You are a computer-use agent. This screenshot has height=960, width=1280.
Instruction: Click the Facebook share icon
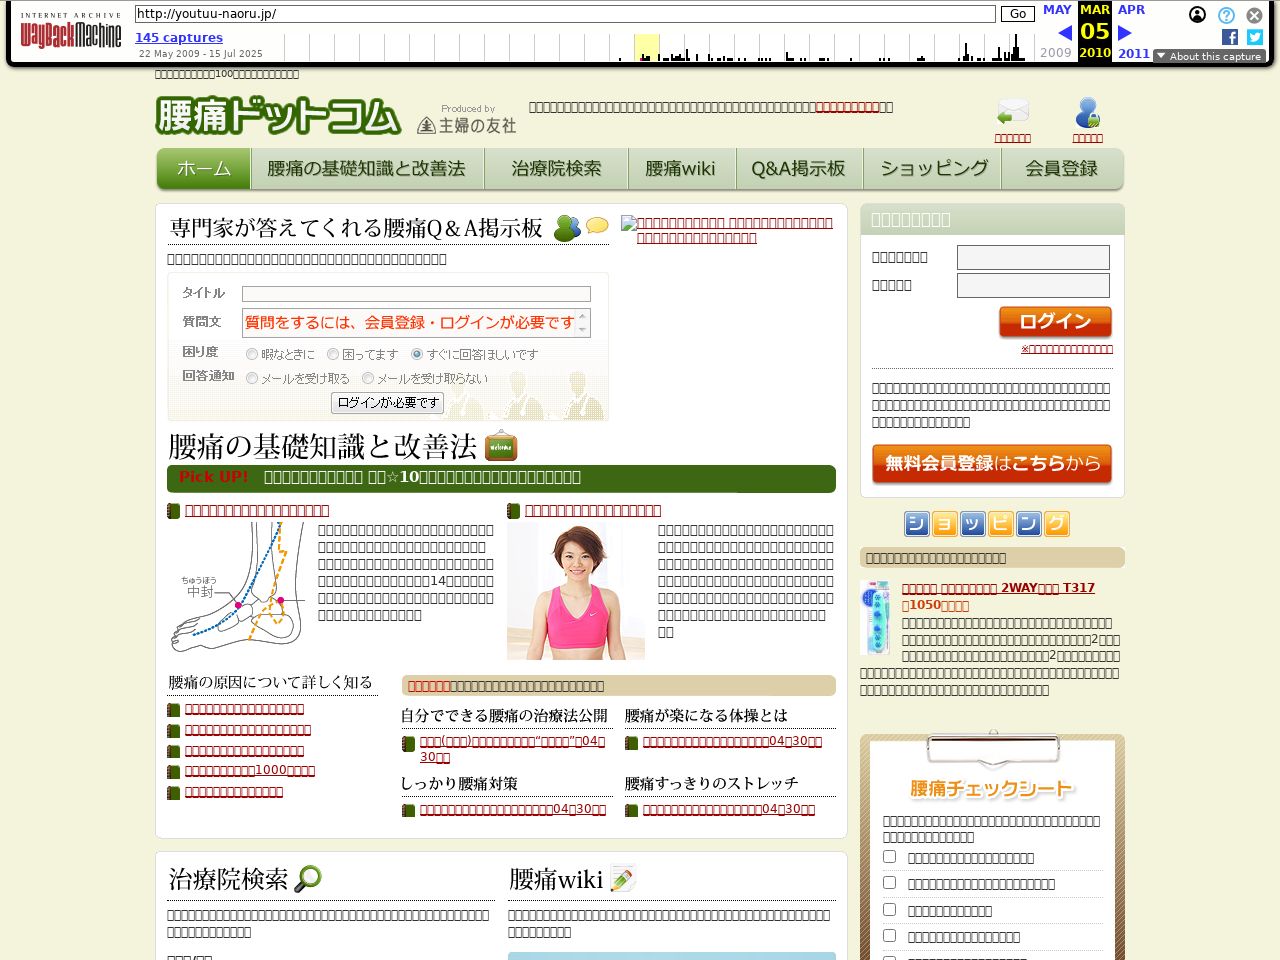pyautogui.click(x=1228, y=37)
